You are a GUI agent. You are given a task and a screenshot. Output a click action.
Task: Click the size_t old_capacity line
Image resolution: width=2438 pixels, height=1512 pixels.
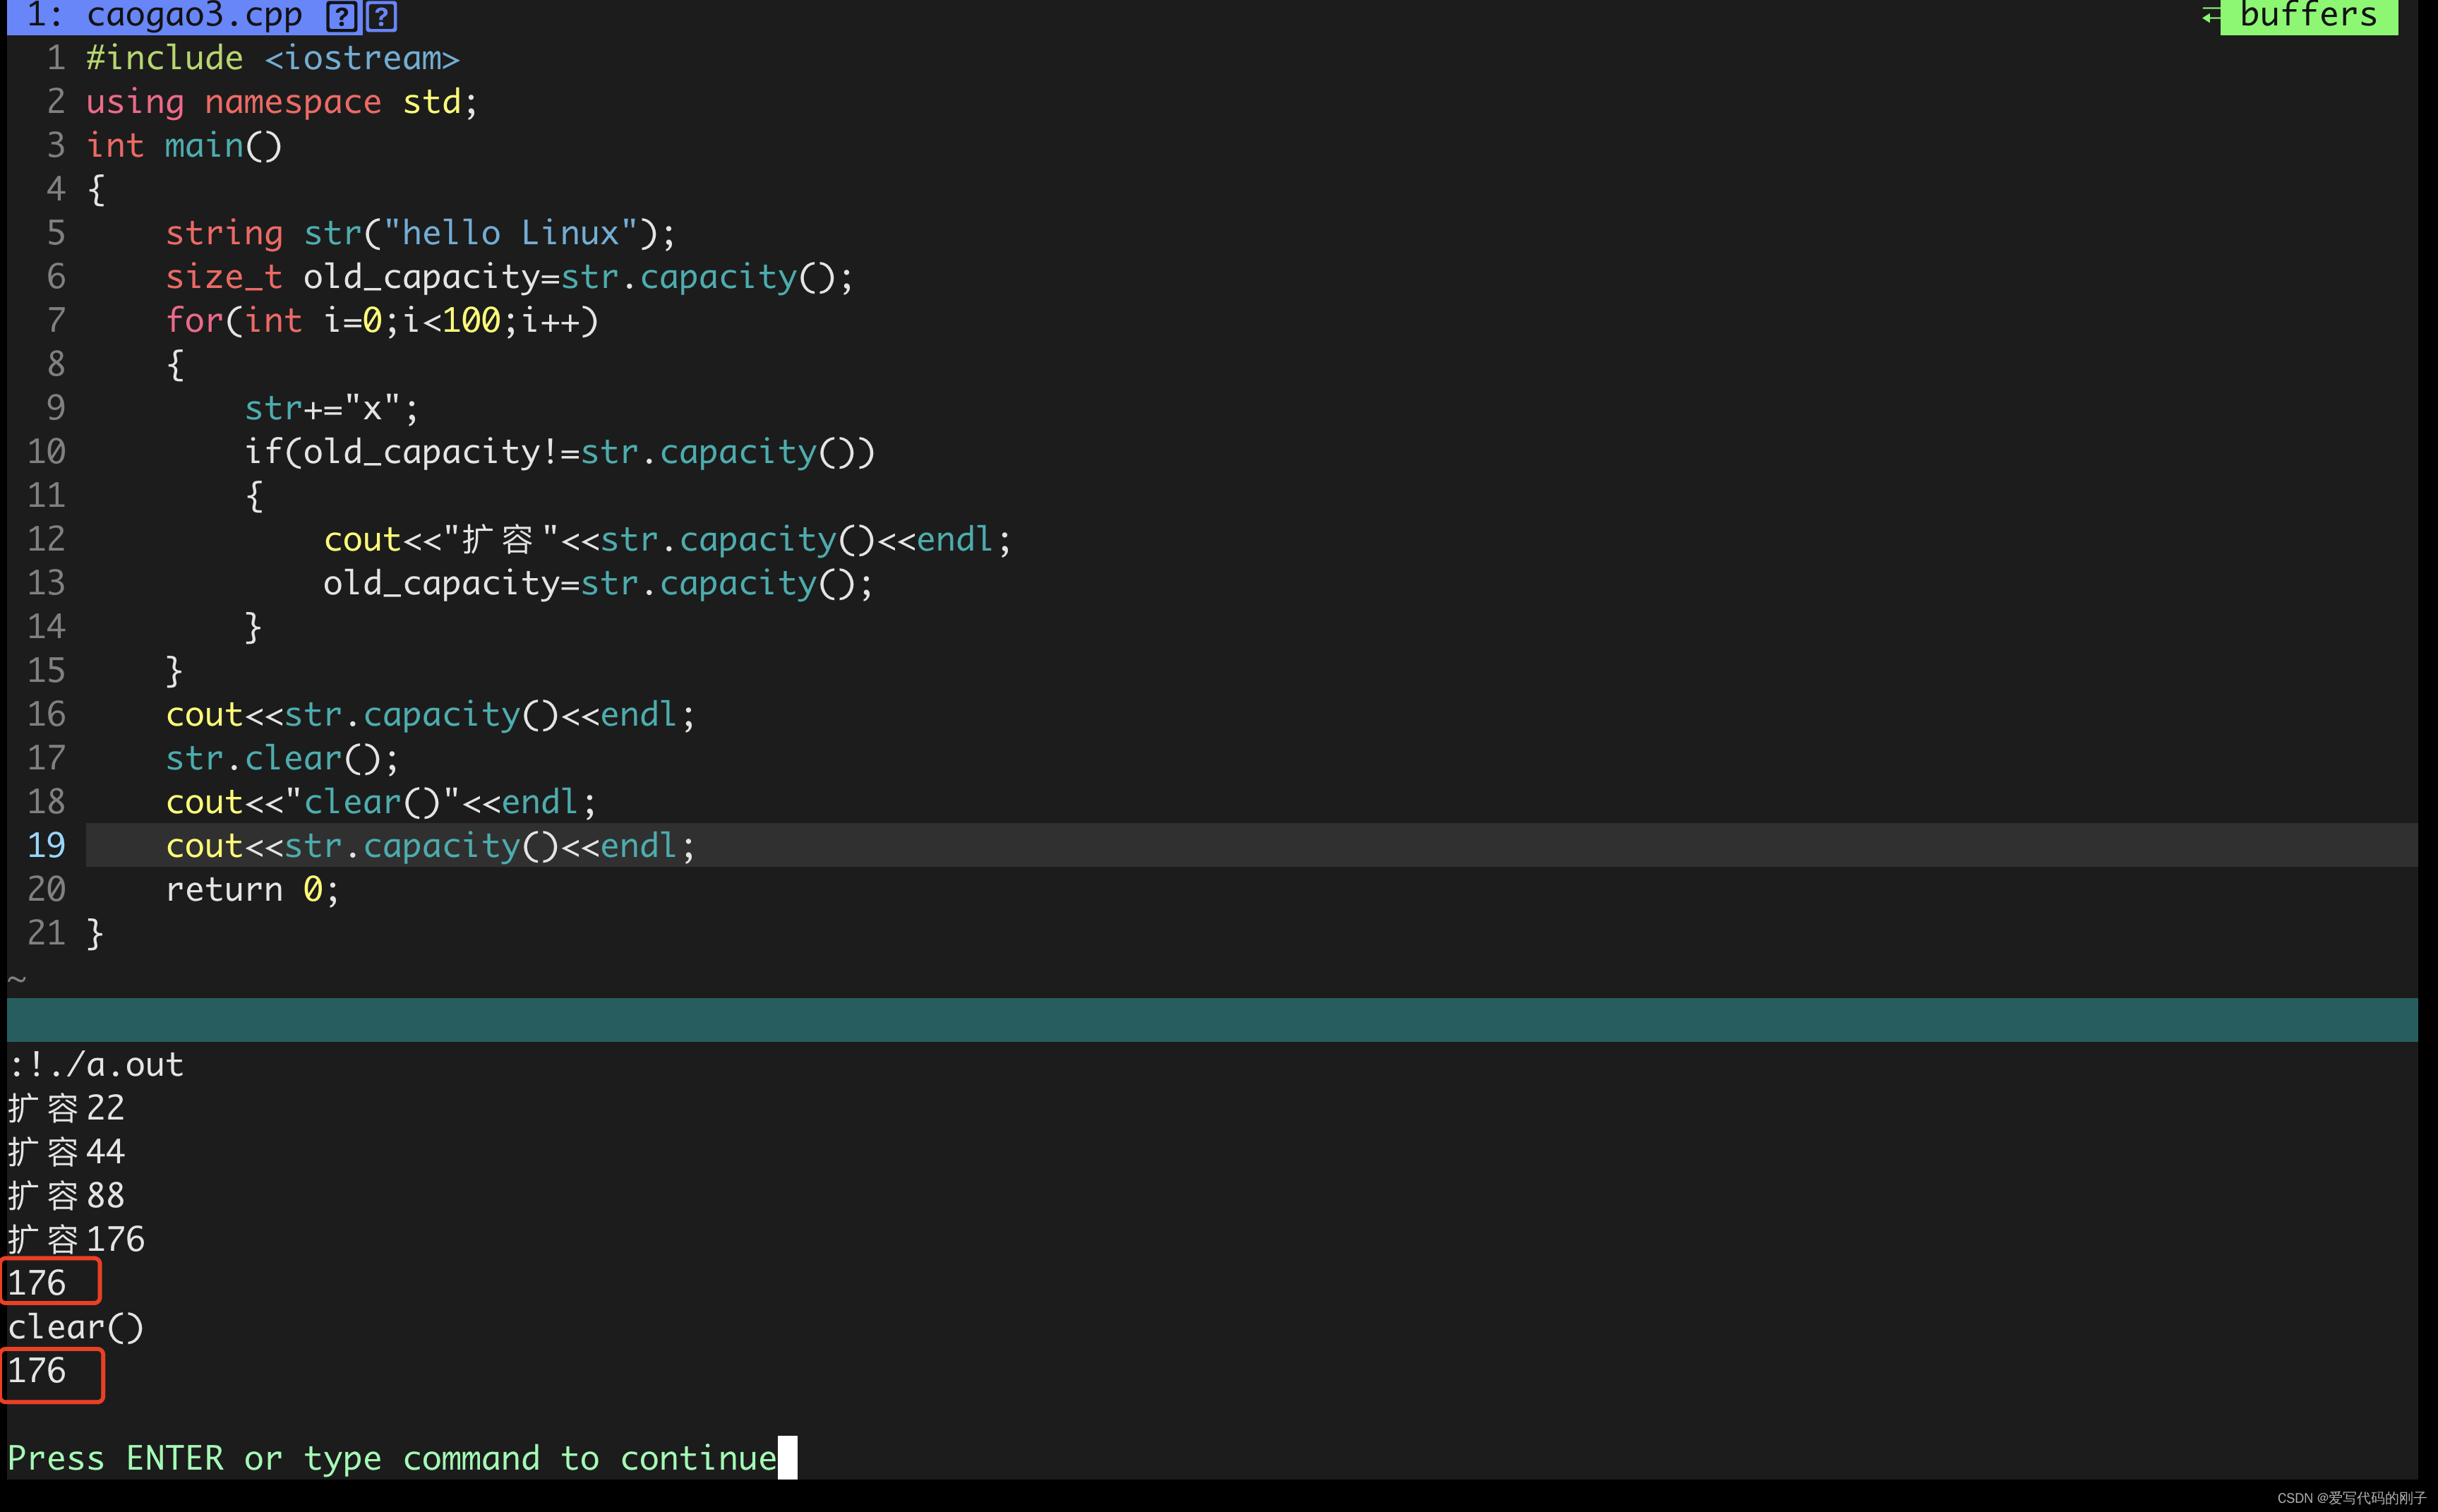(x=509, y=278)
